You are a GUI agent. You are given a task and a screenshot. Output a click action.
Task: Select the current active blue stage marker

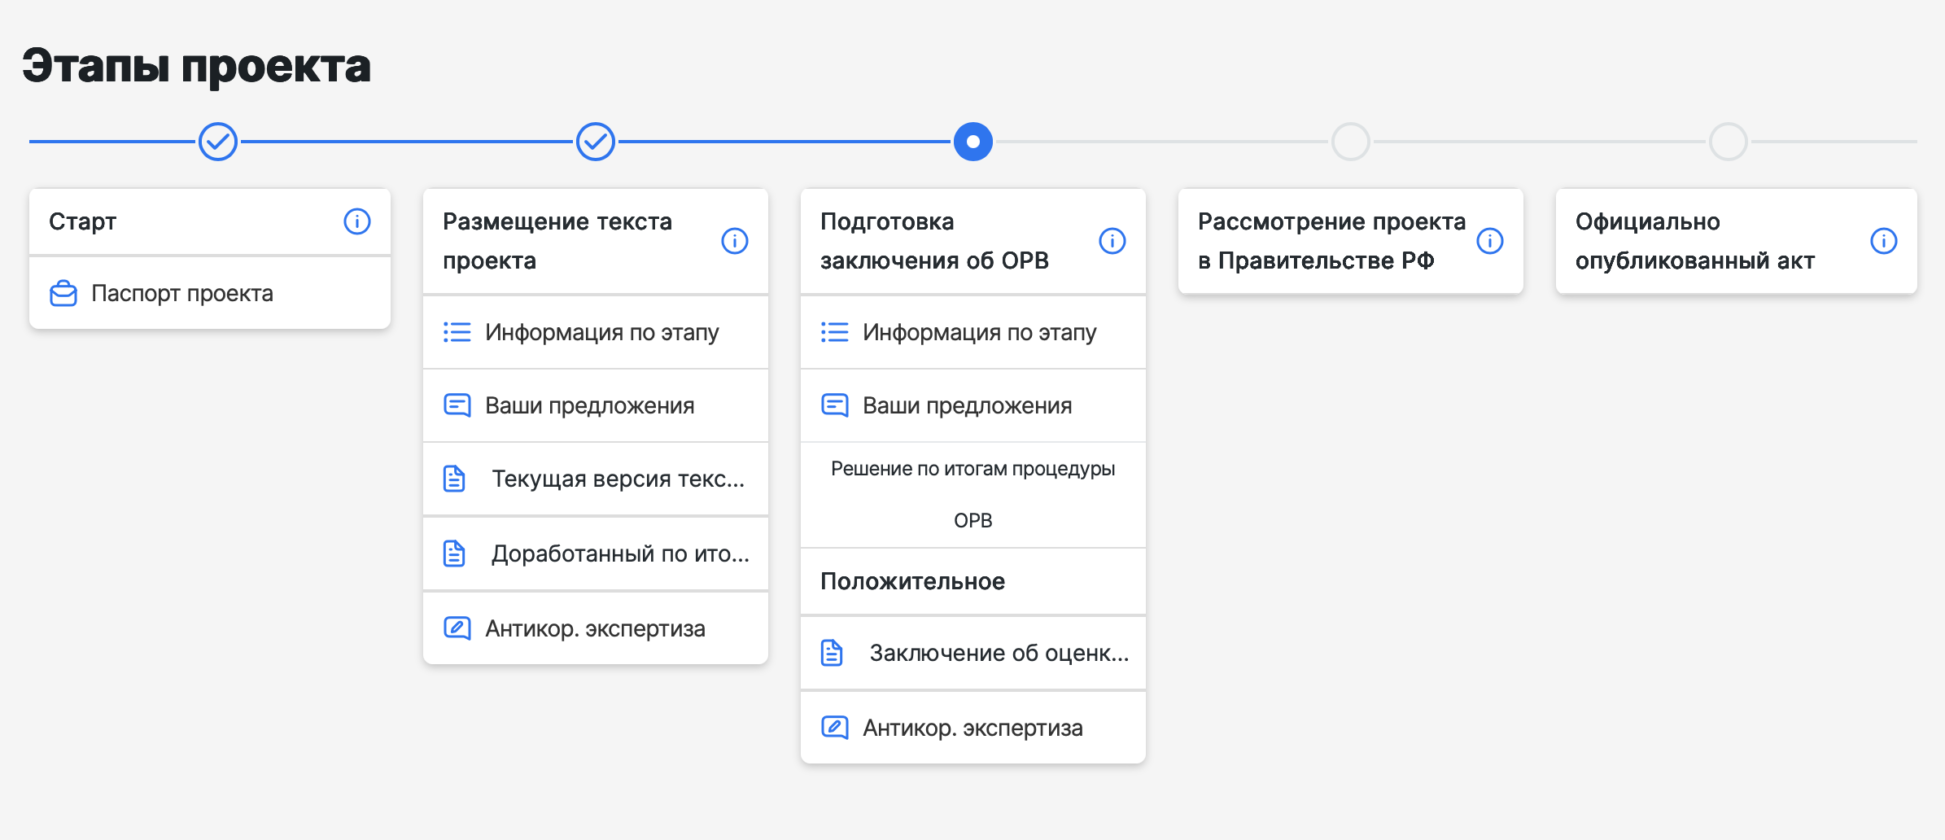point(973,142)
